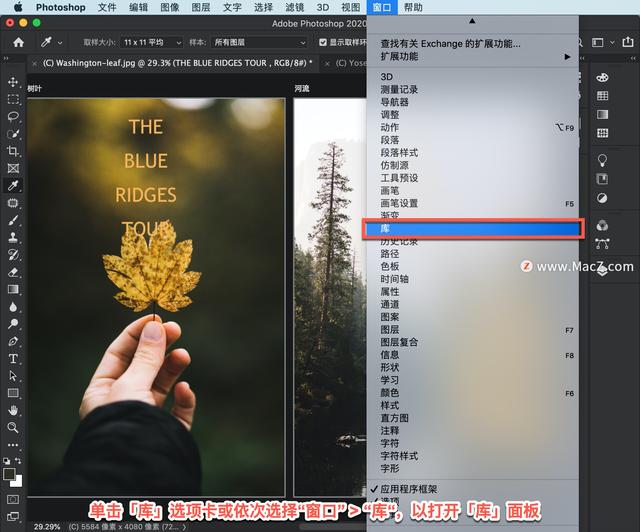Click the Home icon in options bar
This screenshot has width=640, height=532.
[16, 42]
